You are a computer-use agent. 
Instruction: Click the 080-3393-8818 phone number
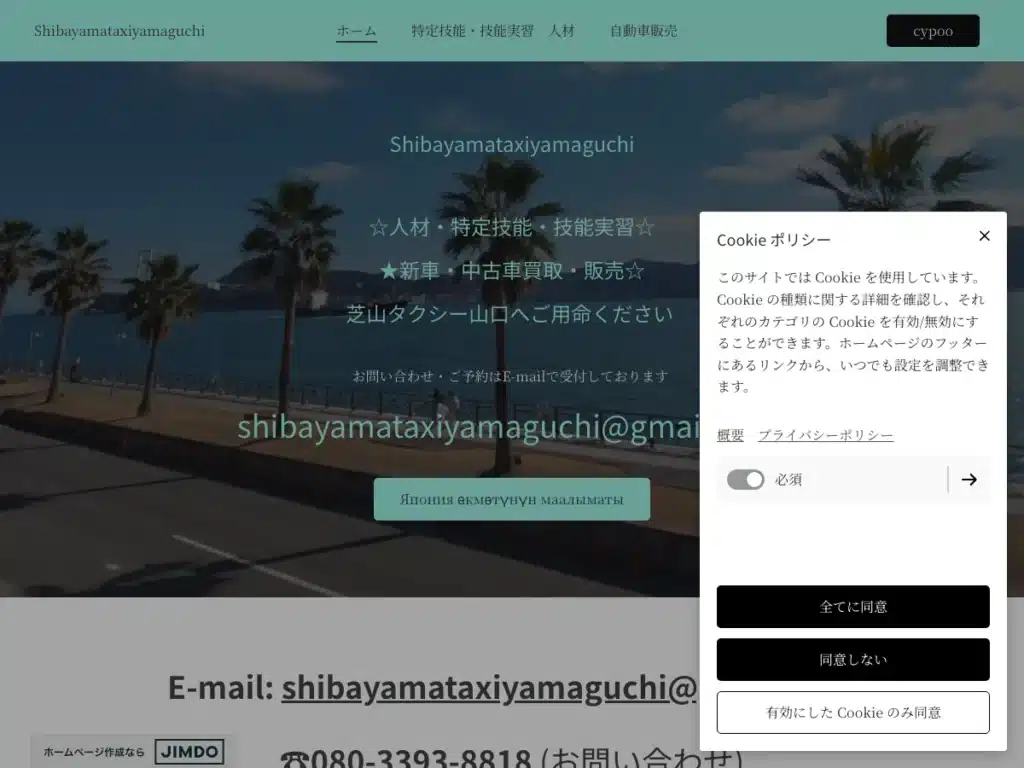[421, 759]
